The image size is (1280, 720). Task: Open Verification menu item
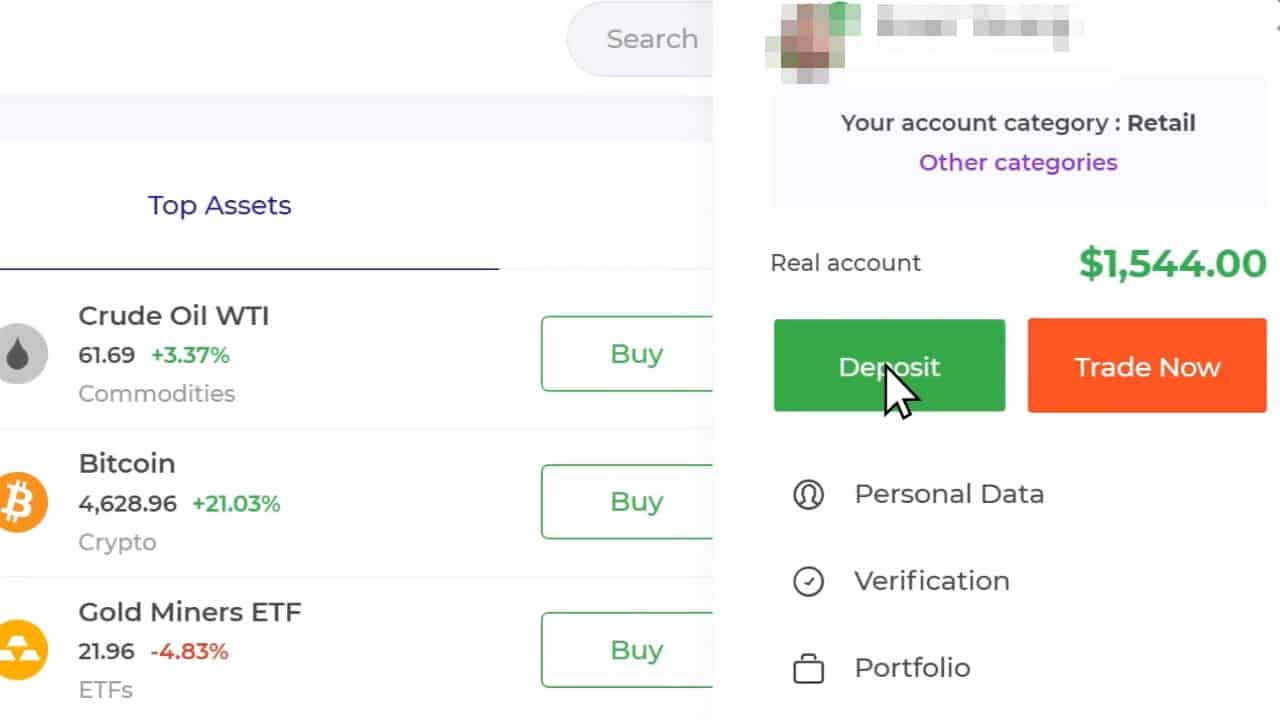click(931, 581)
